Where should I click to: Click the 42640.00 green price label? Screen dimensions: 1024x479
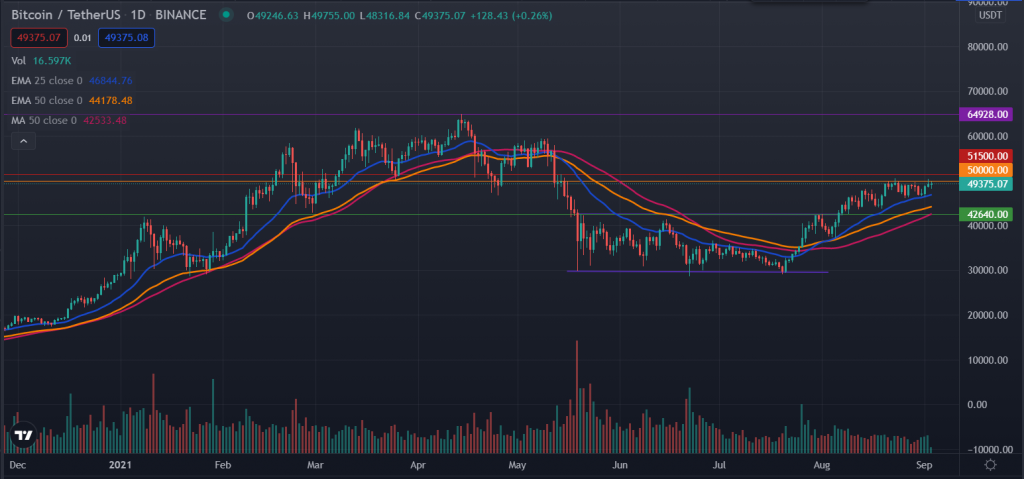tap(986, 214)
